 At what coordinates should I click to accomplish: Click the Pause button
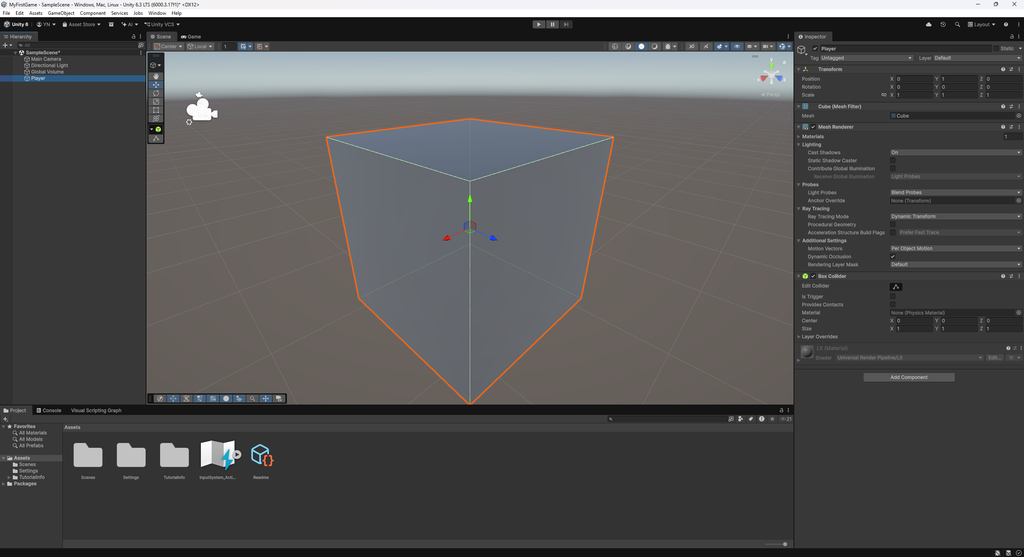coord(552,24)
